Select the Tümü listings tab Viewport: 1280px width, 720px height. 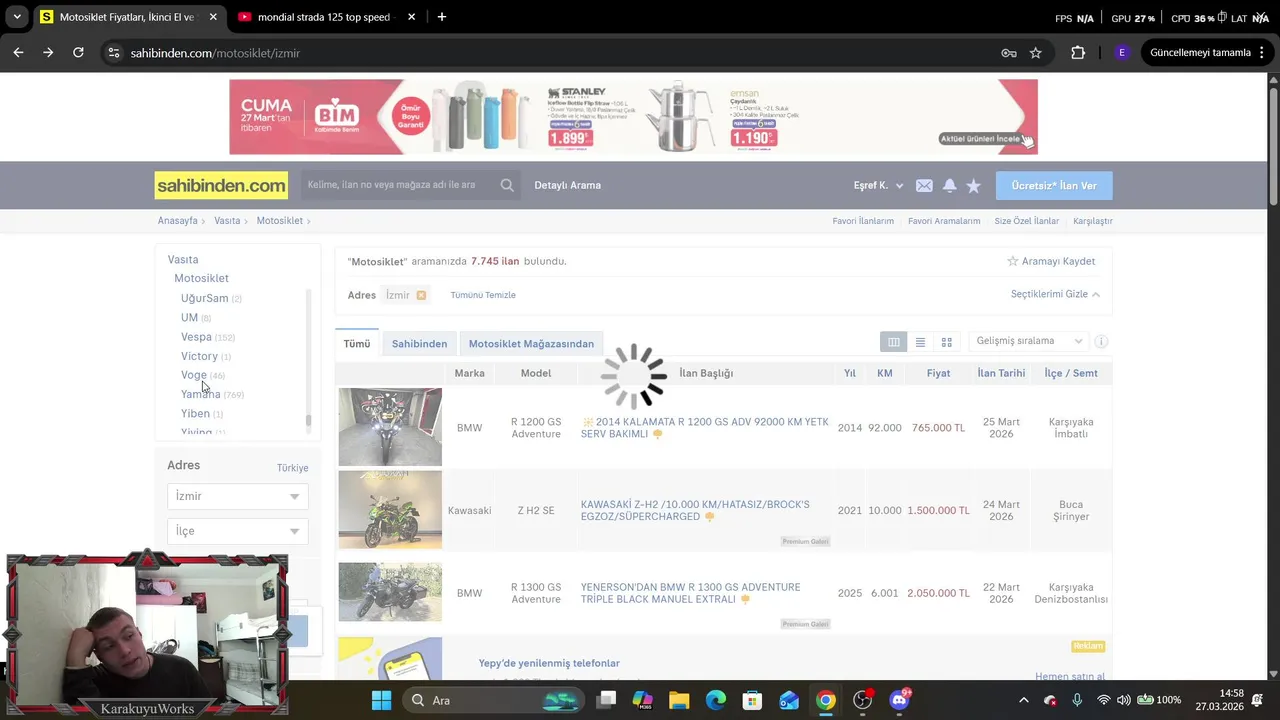pos(357,343)
